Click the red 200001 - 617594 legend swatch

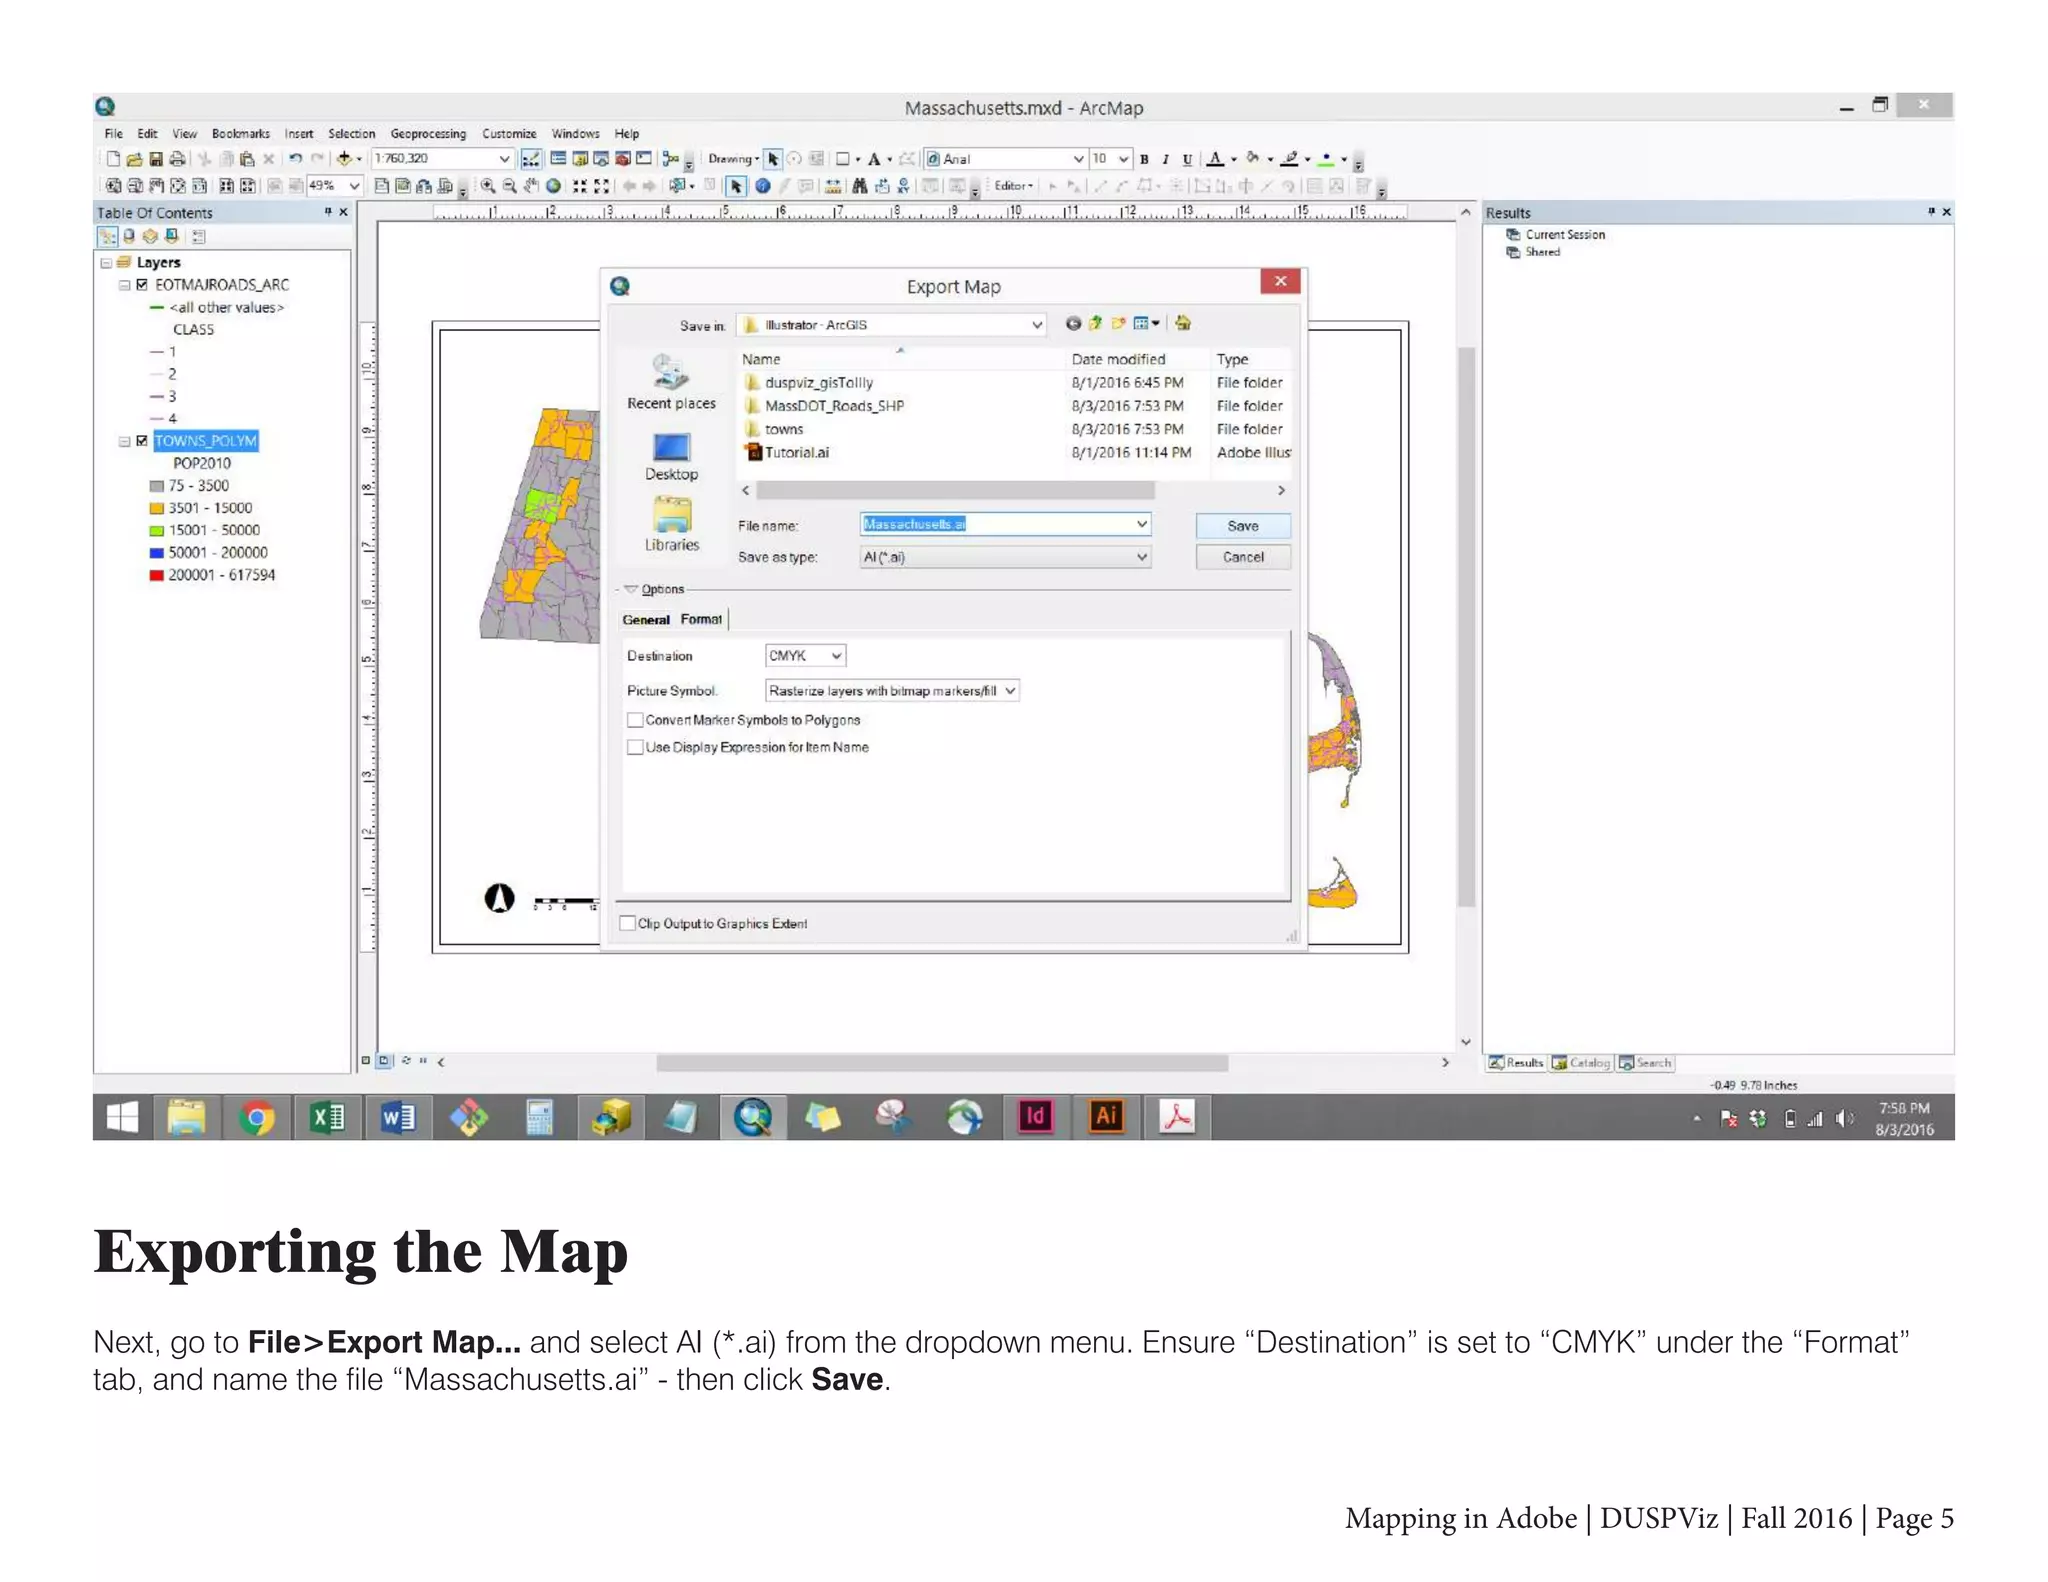point(156,575)
